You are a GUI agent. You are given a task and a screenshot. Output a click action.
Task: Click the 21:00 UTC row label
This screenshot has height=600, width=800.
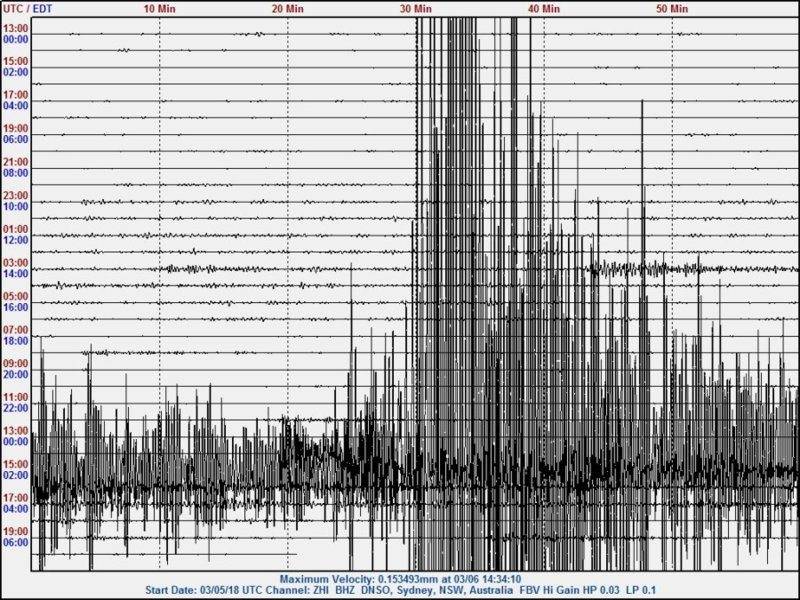tap(16, 162)
